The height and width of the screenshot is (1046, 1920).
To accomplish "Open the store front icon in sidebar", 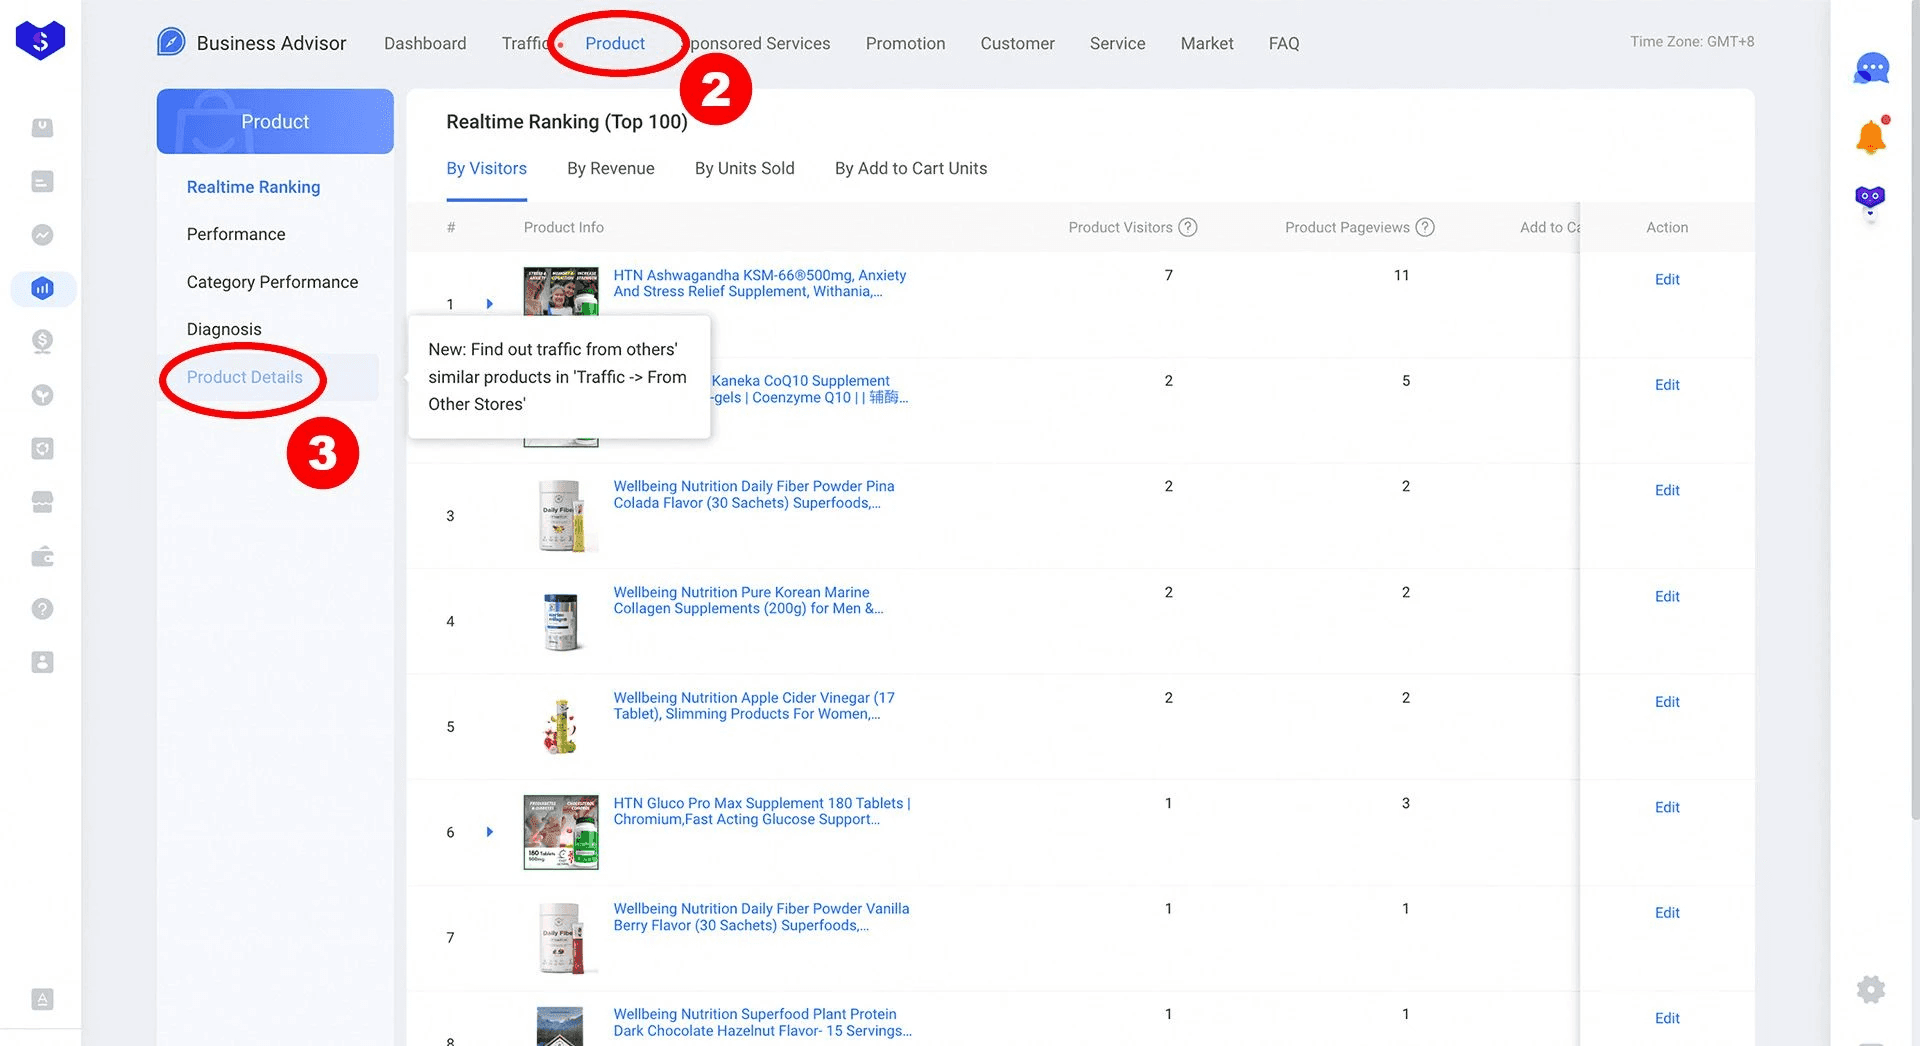I will 42,502.
